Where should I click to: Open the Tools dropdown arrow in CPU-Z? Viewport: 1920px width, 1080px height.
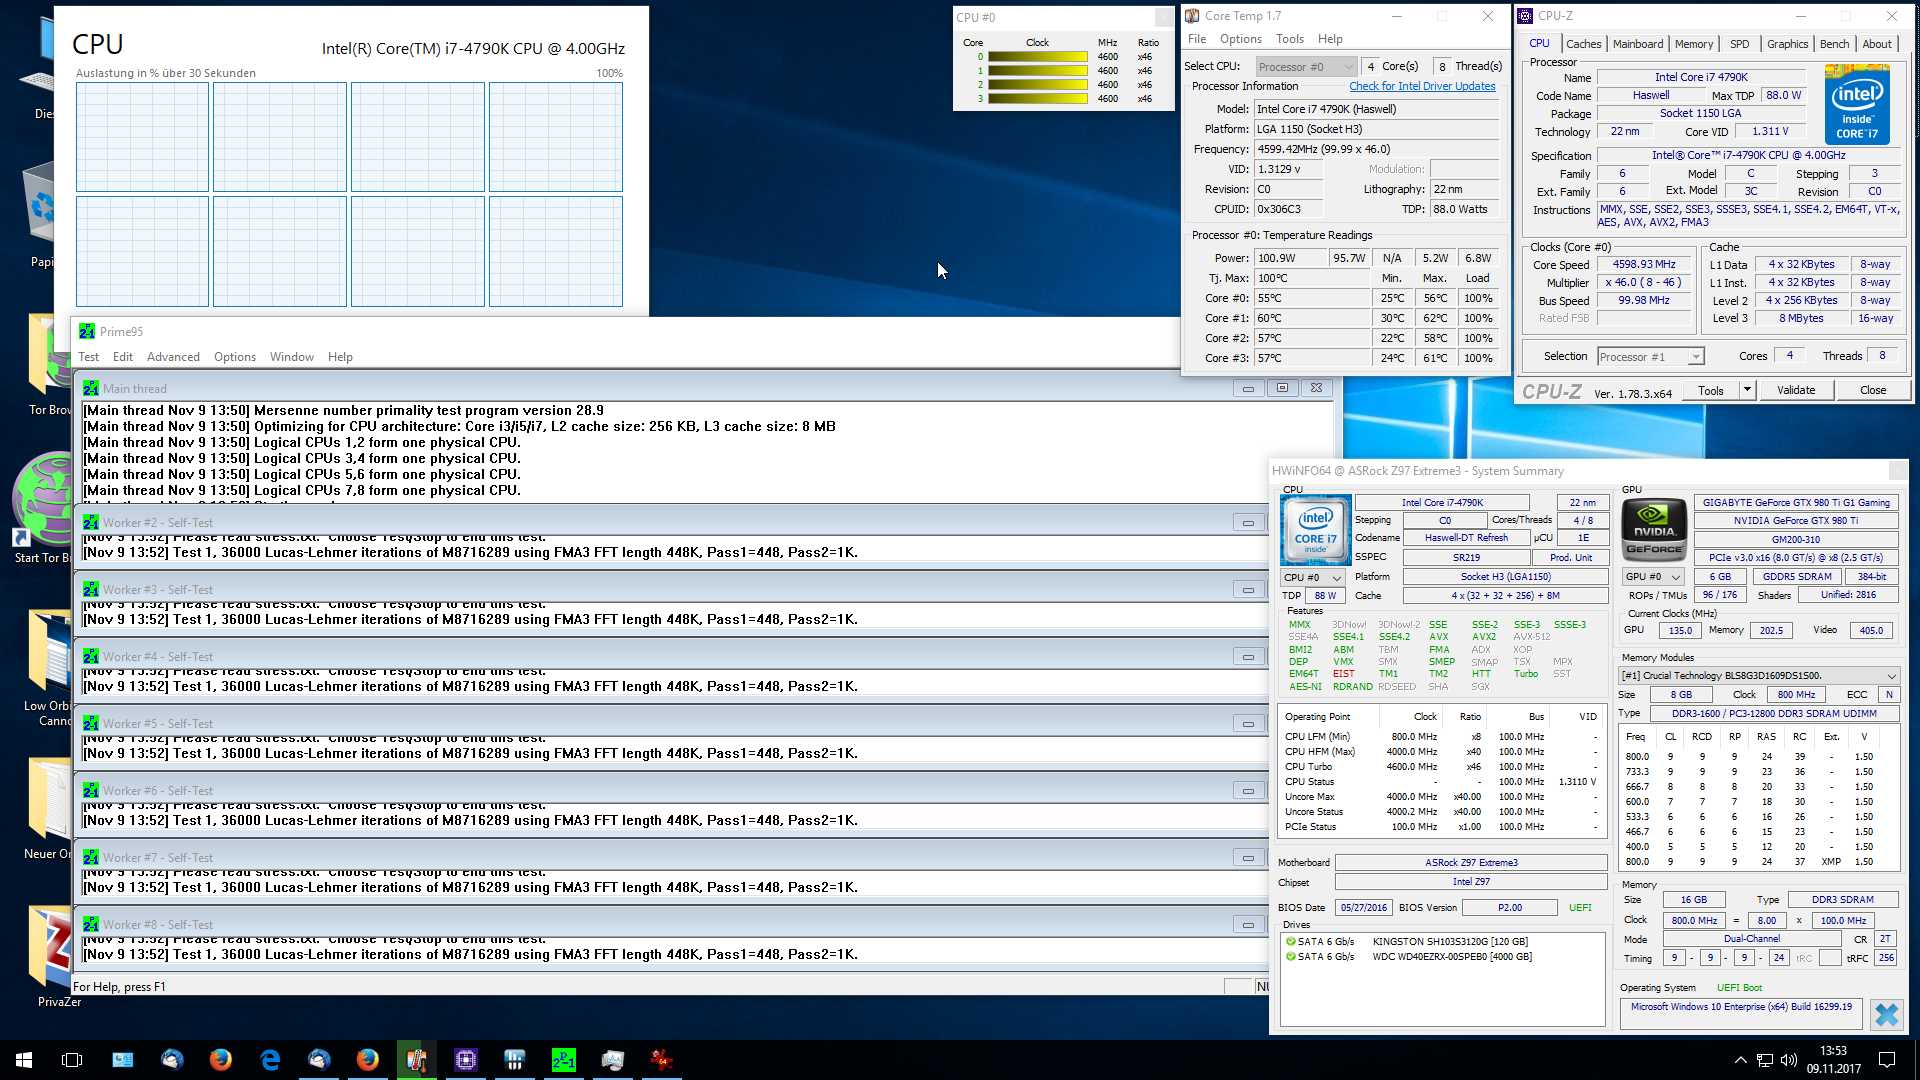click(1747, 390)
